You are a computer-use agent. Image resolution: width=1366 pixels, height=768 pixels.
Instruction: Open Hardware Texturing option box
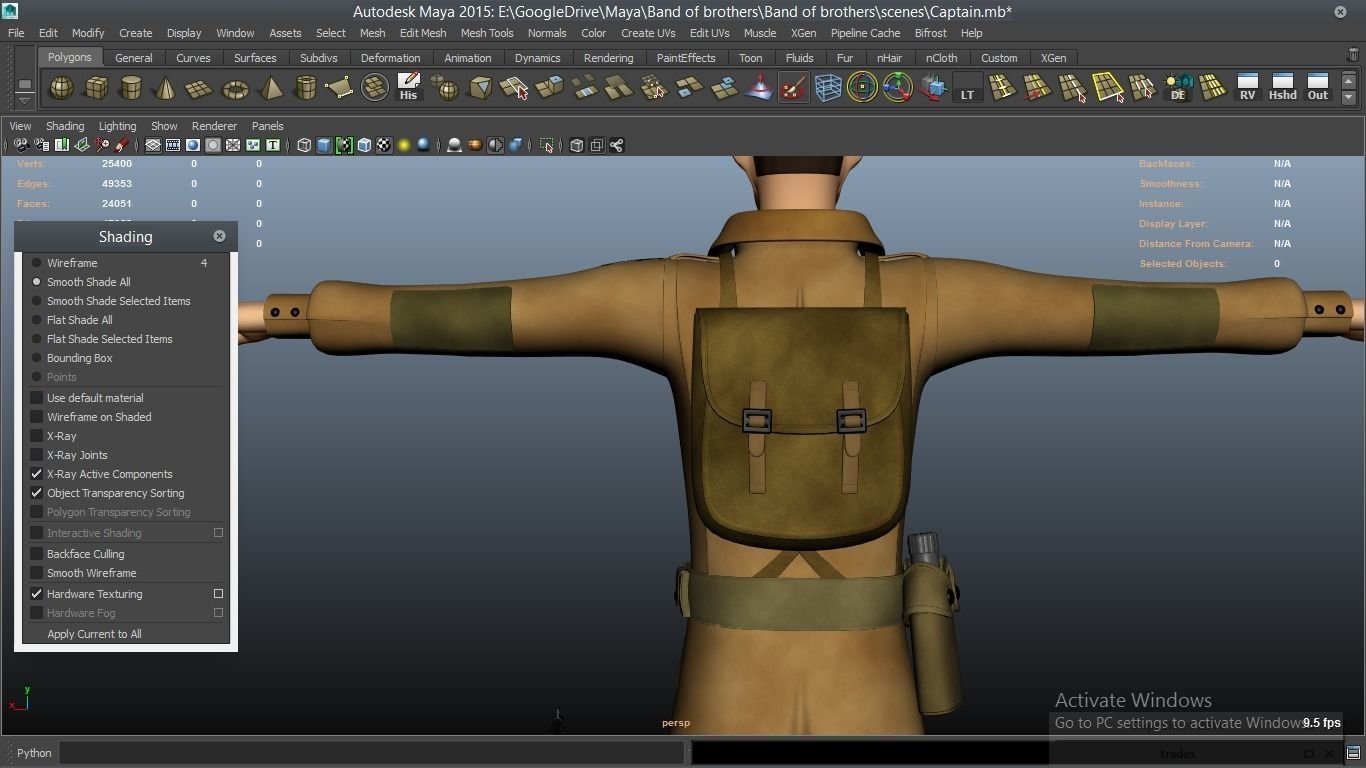[x=218, y=594]
